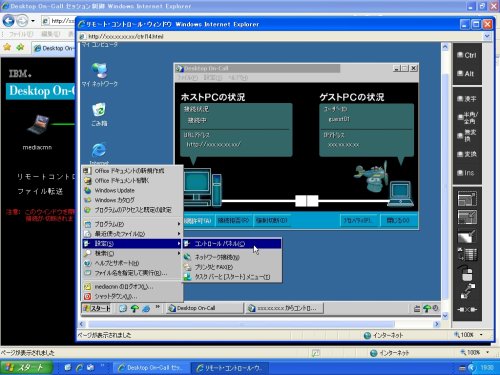Viewport: 500px width, 375px height.
Task: Toggle the 変換 key in the side panel
Action: coord(467,154)
